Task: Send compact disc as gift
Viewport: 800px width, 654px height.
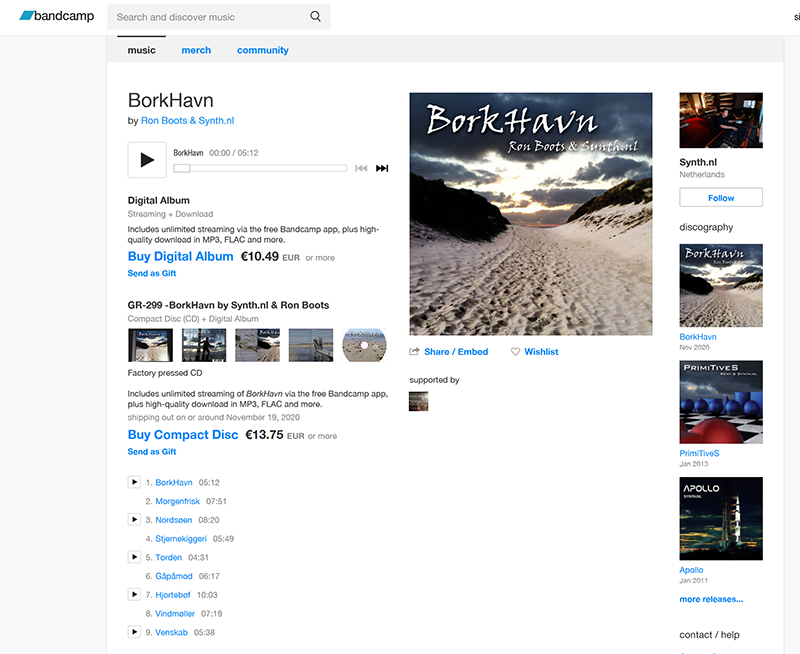Action: coord(152,451)
